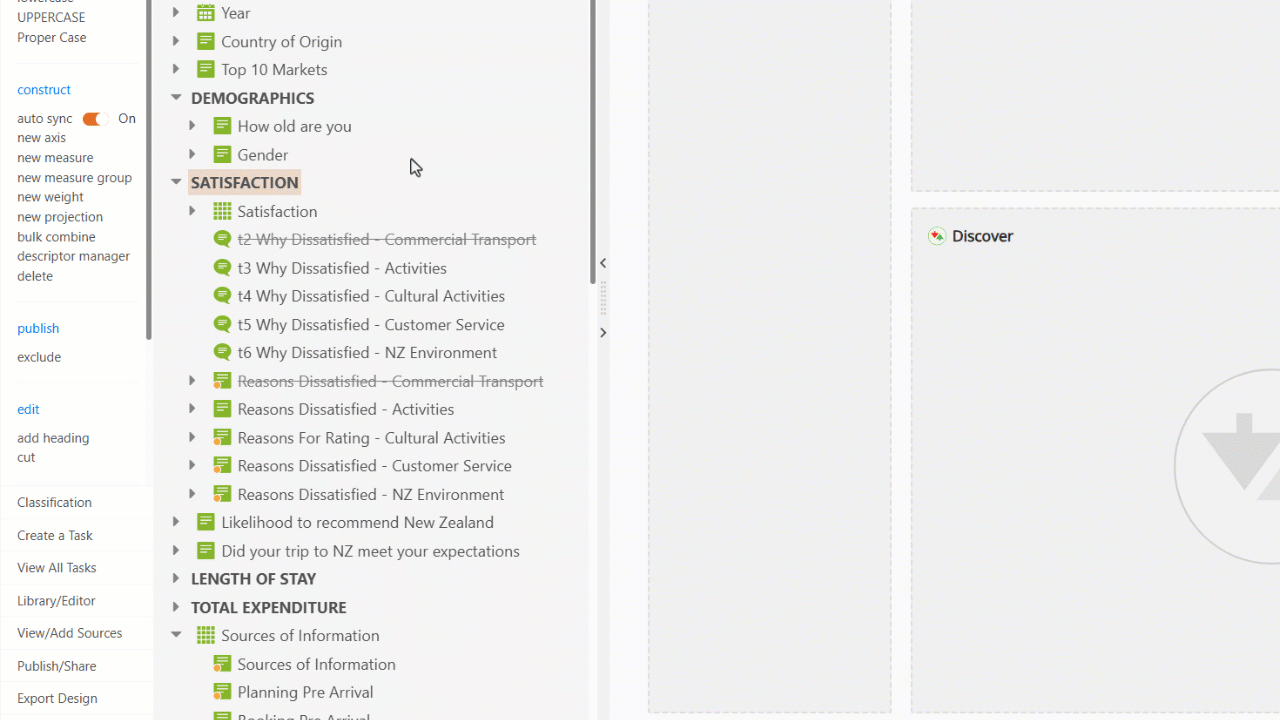Screen dimensions: 1280x720
Task: Click the Year calendar icon
Action: click(x=205, y=13)
